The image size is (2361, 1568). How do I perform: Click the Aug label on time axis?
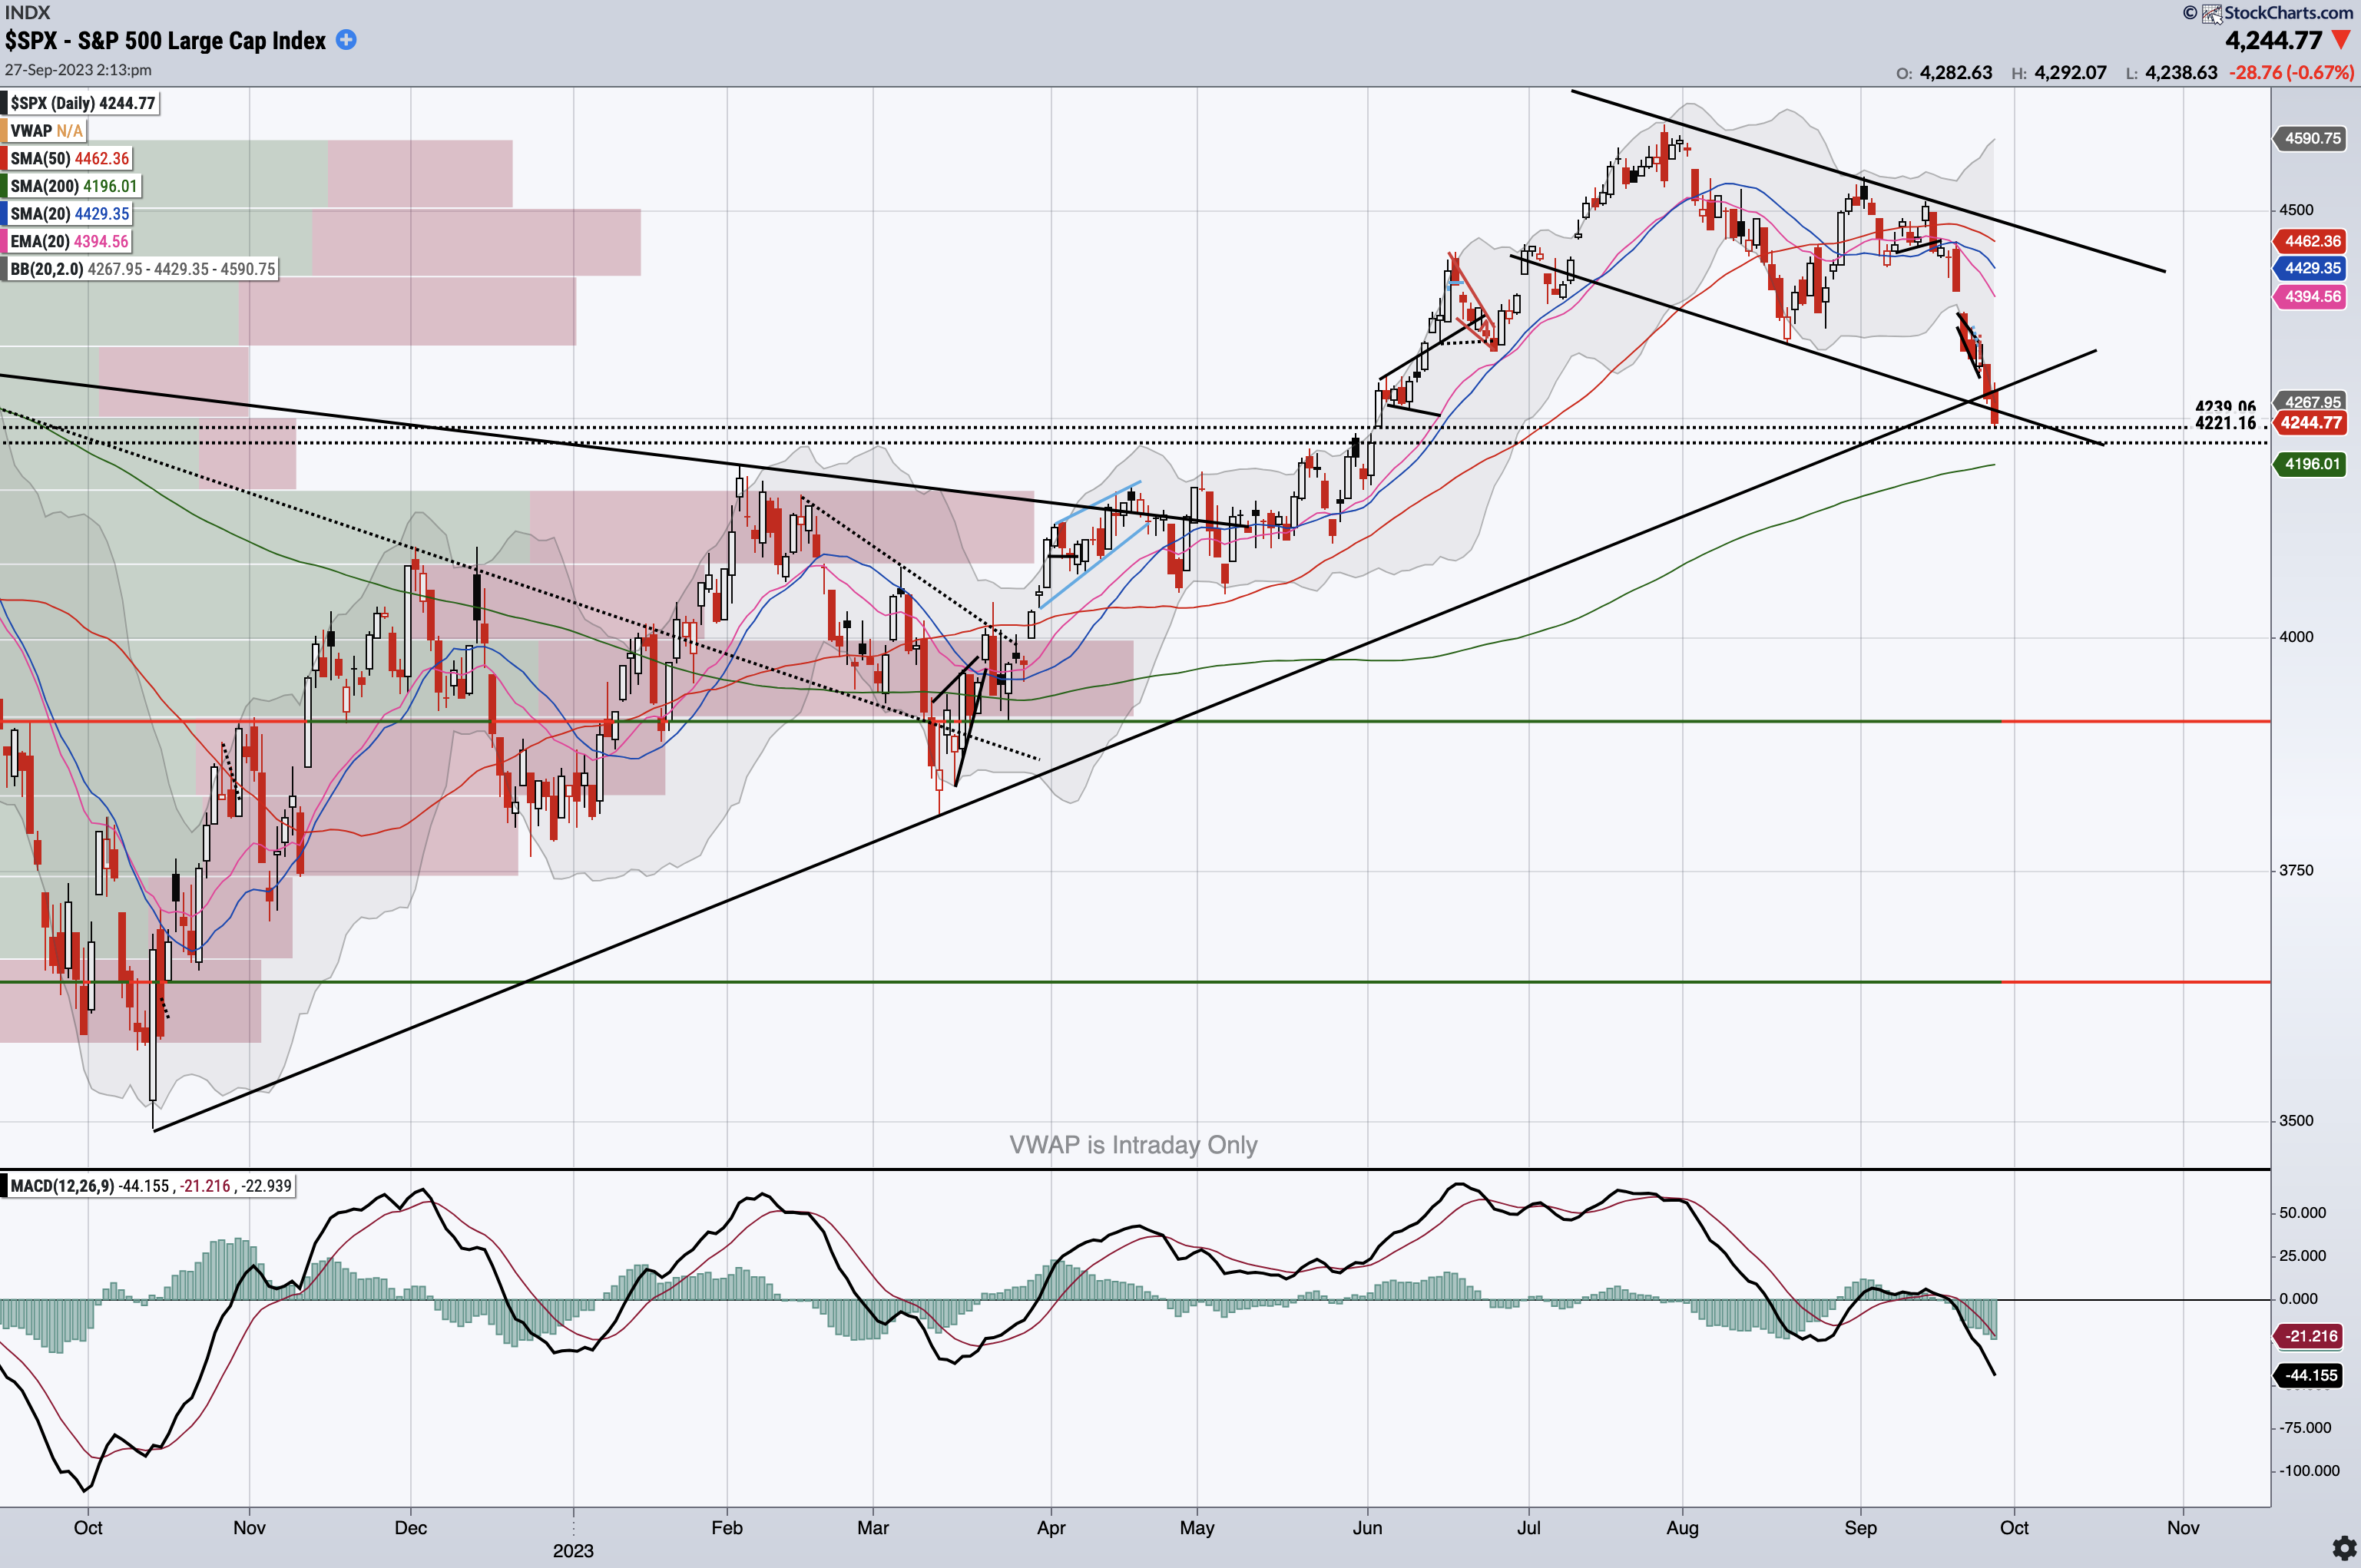[x=1682, y=1528]
